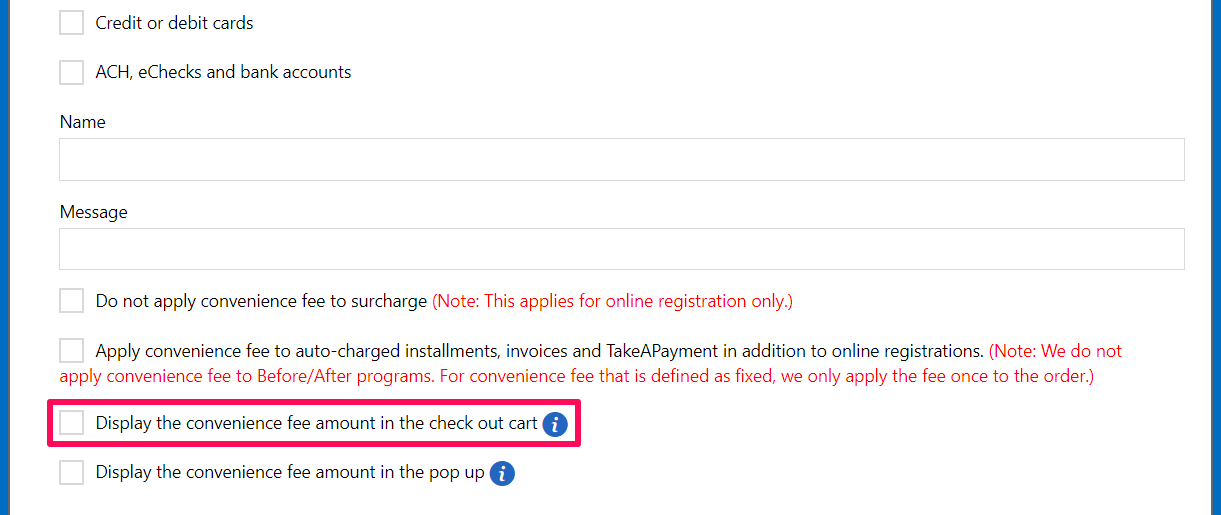Viewport: 1221px width, 515px height.
Task: Click 'Display the convenience fee amount in the check out cart' text
Action: click(317, 423)
